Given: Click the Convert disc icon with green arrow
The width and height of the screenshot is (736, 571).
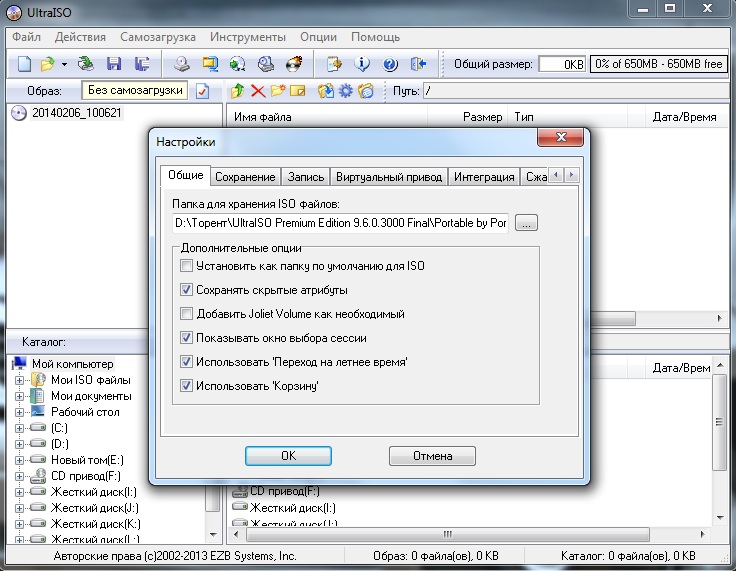Looking at the screenshot, I should point(238,64).
